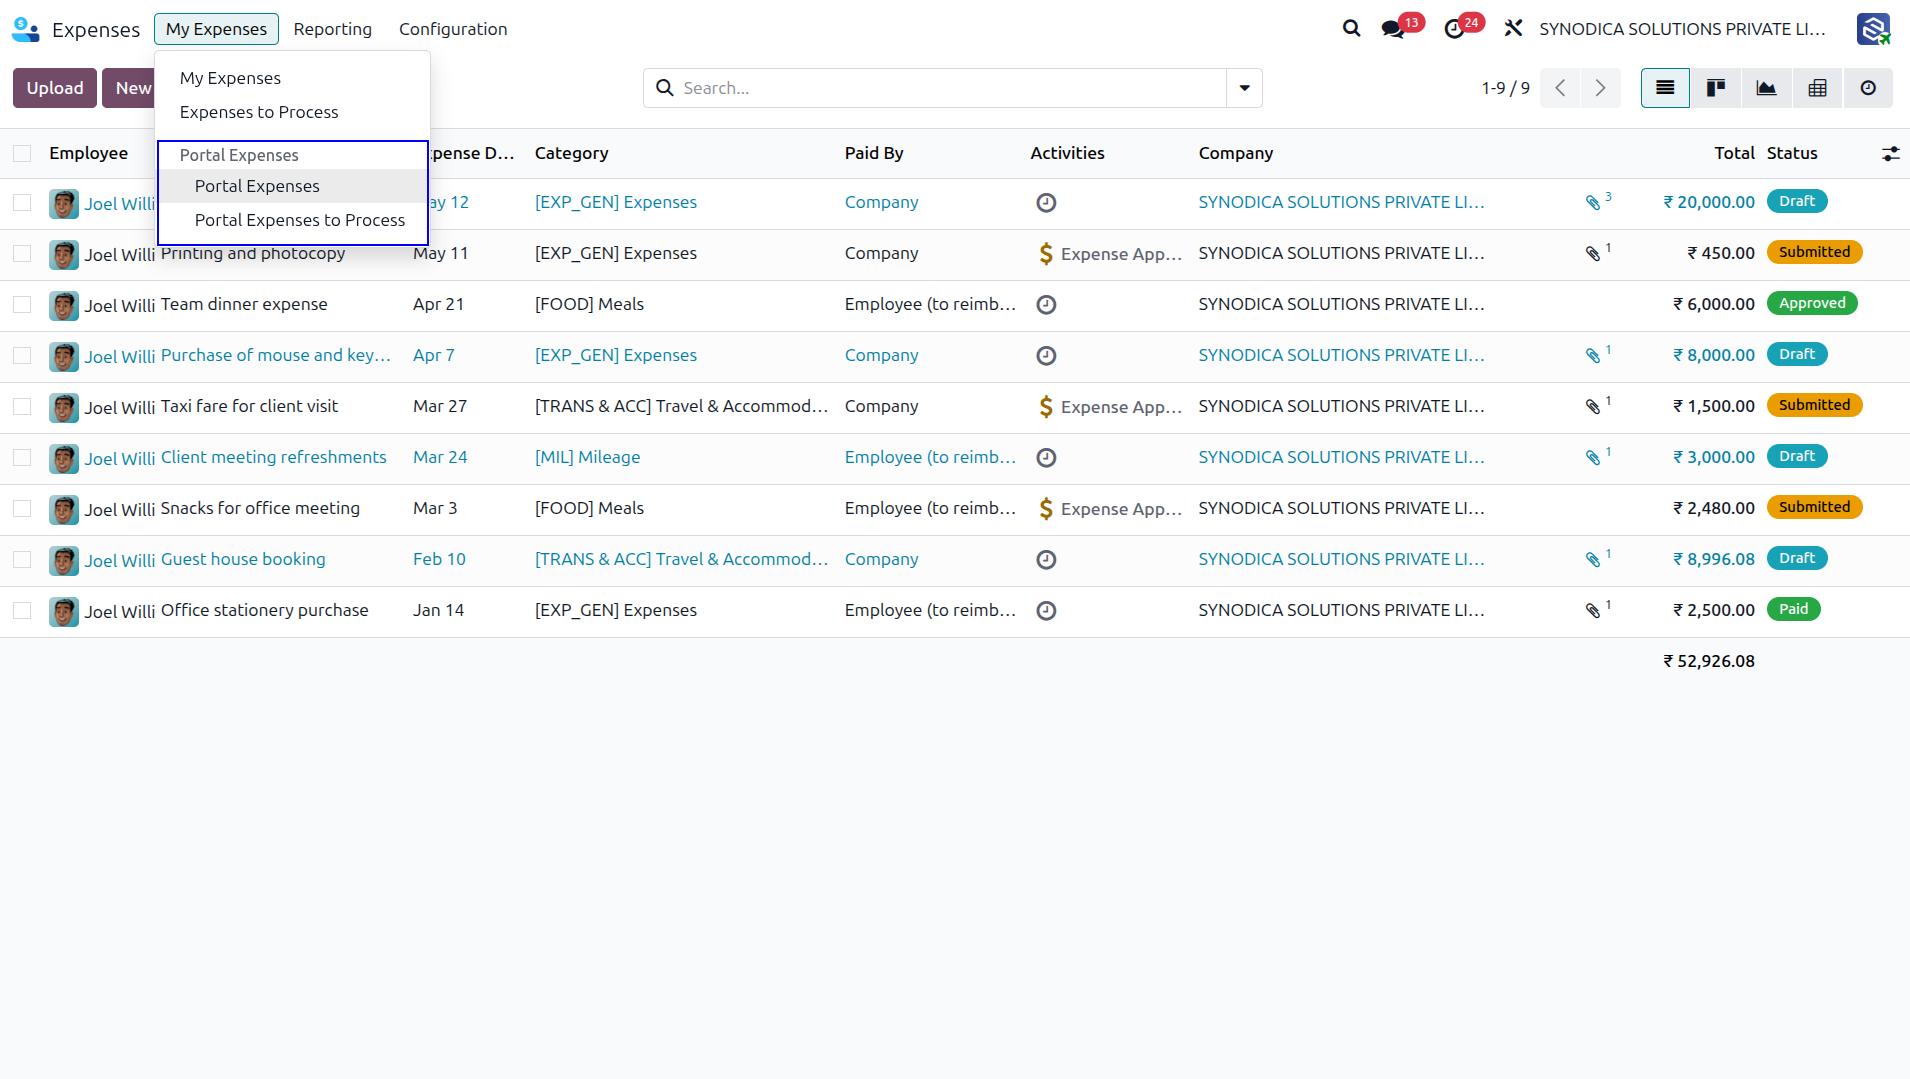Go to previous page of records

1560,88
